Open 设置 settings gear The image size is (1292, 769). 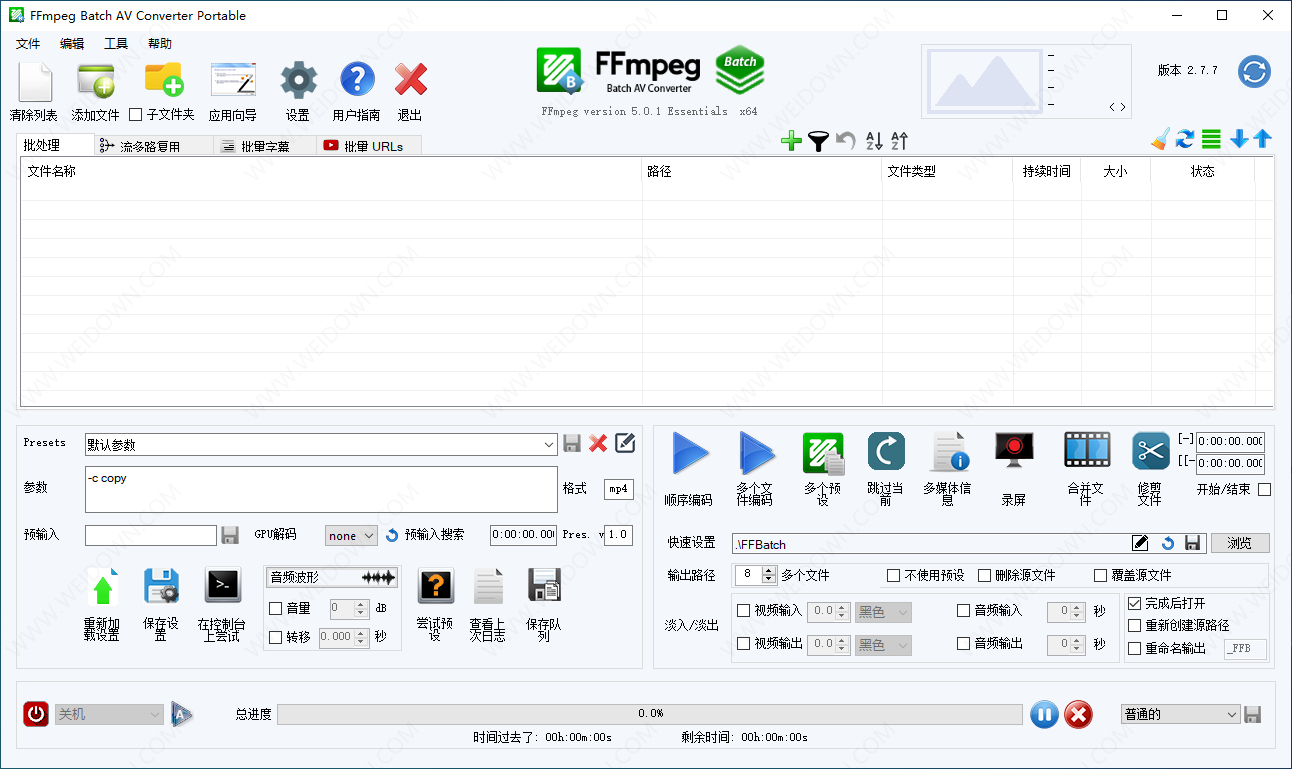point(298,80)
